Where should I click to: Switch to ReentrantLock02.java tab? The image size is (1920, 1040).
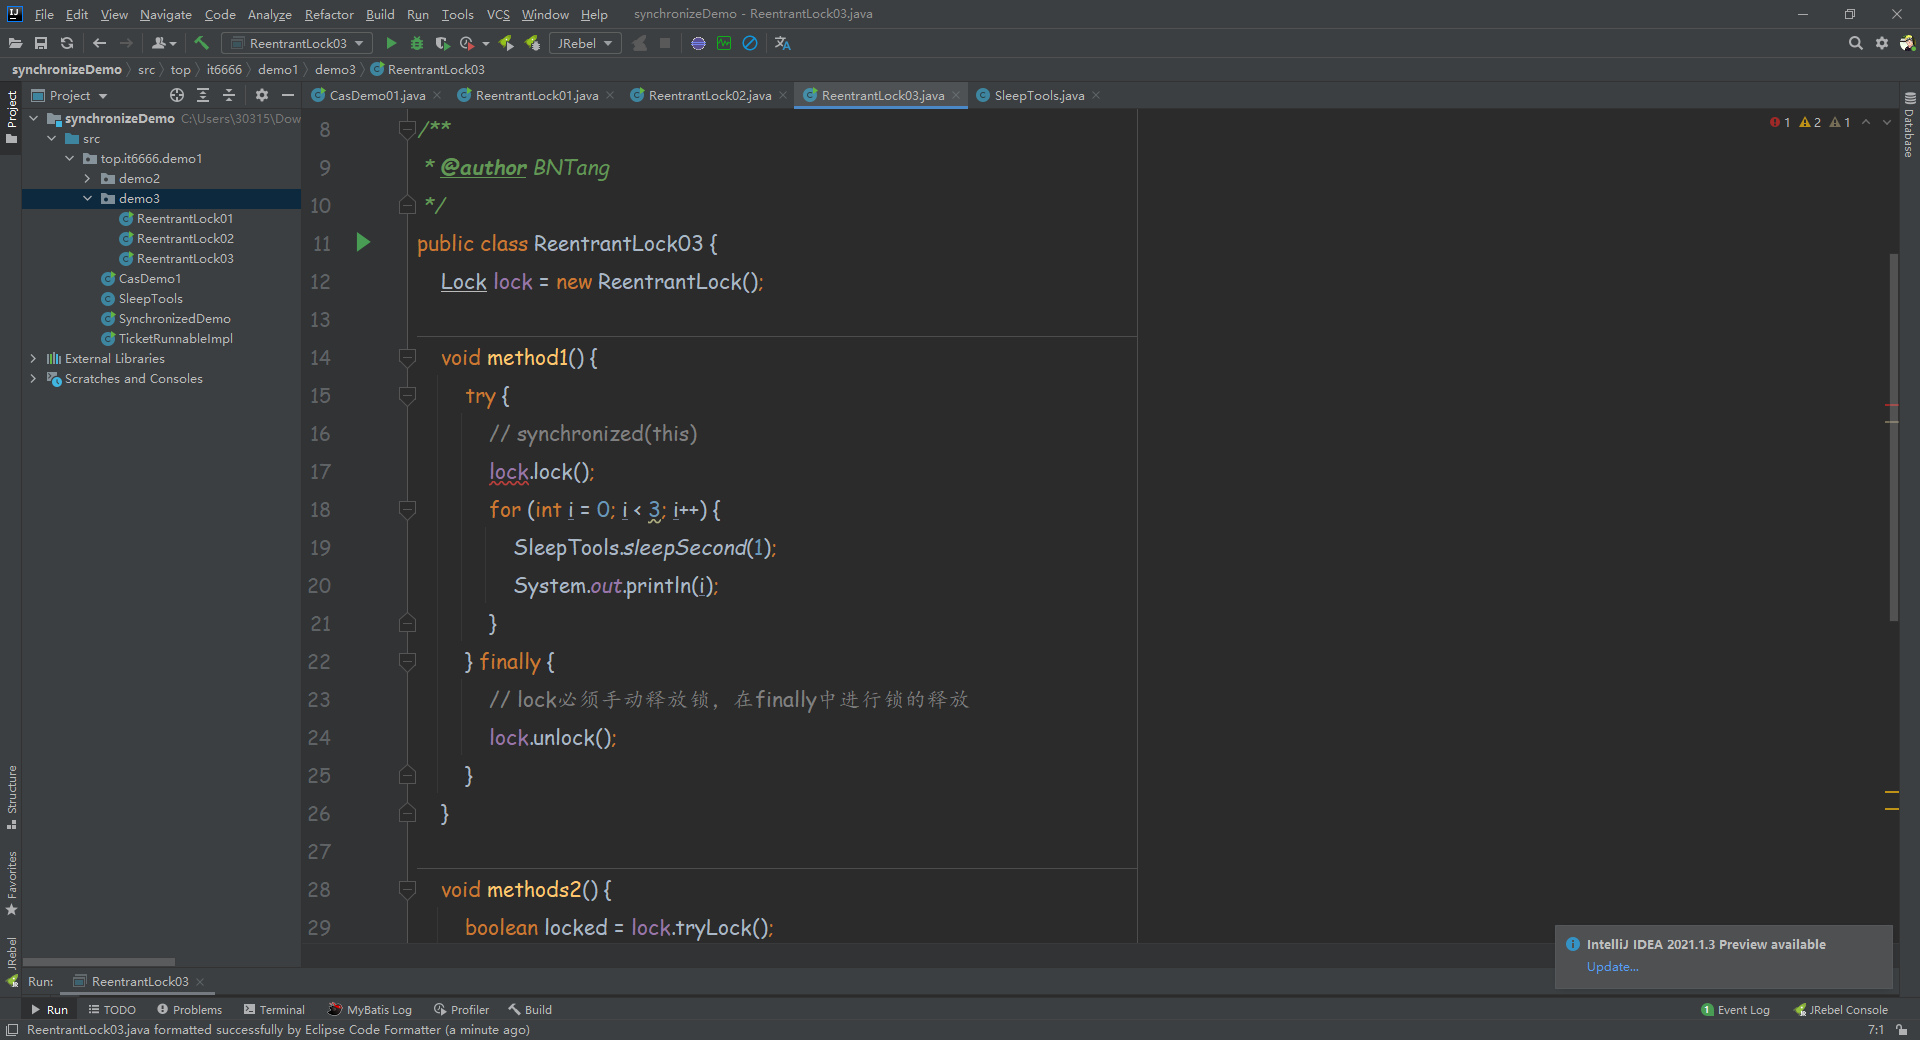[x=710, y=95]
